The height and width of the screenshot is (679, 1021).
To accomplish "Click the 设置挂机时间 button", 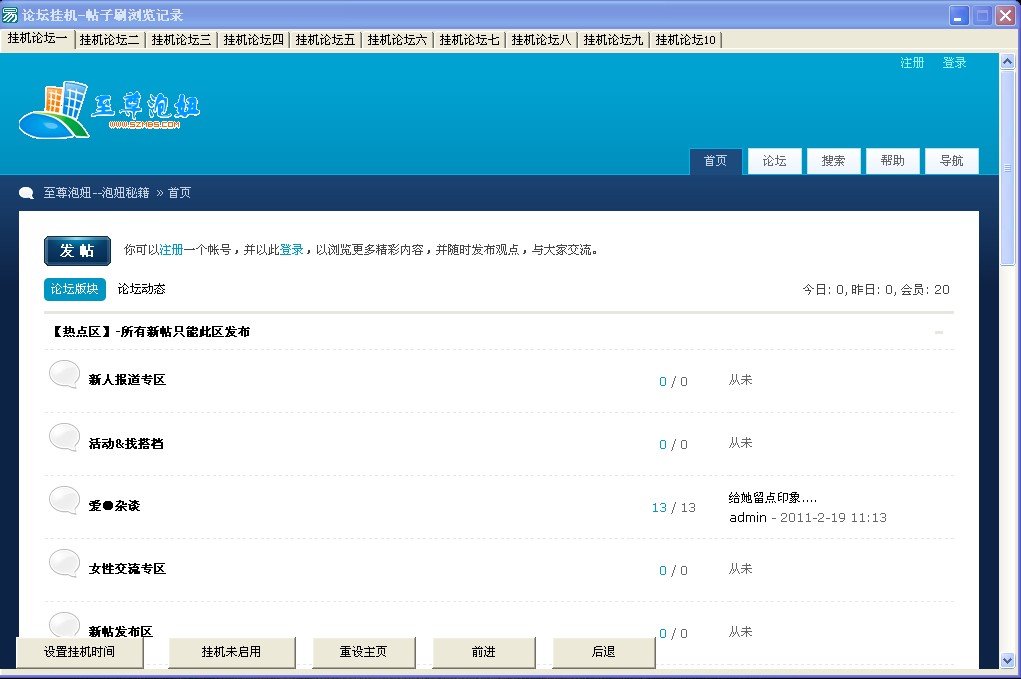I will pyautogui.click(x=80, y=652).
